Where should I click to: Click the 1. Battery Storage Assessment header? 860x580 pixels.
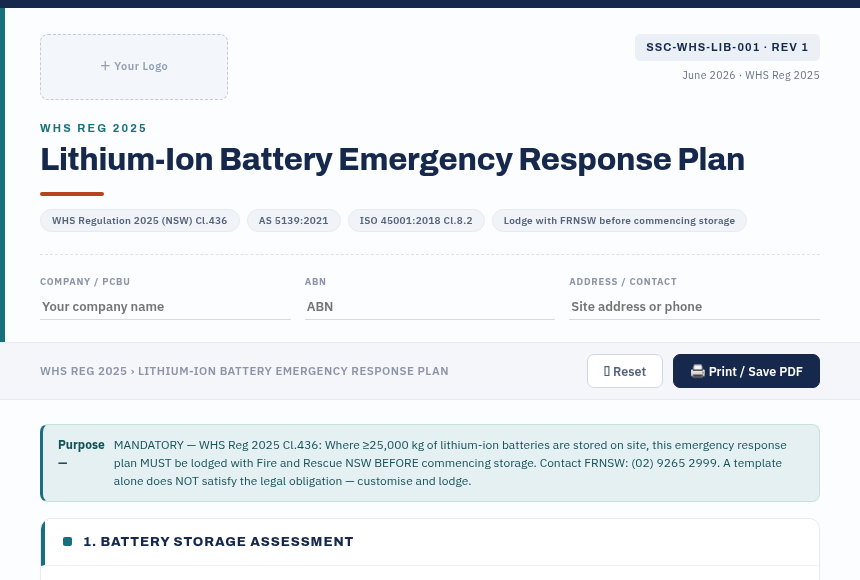(430, 542)
